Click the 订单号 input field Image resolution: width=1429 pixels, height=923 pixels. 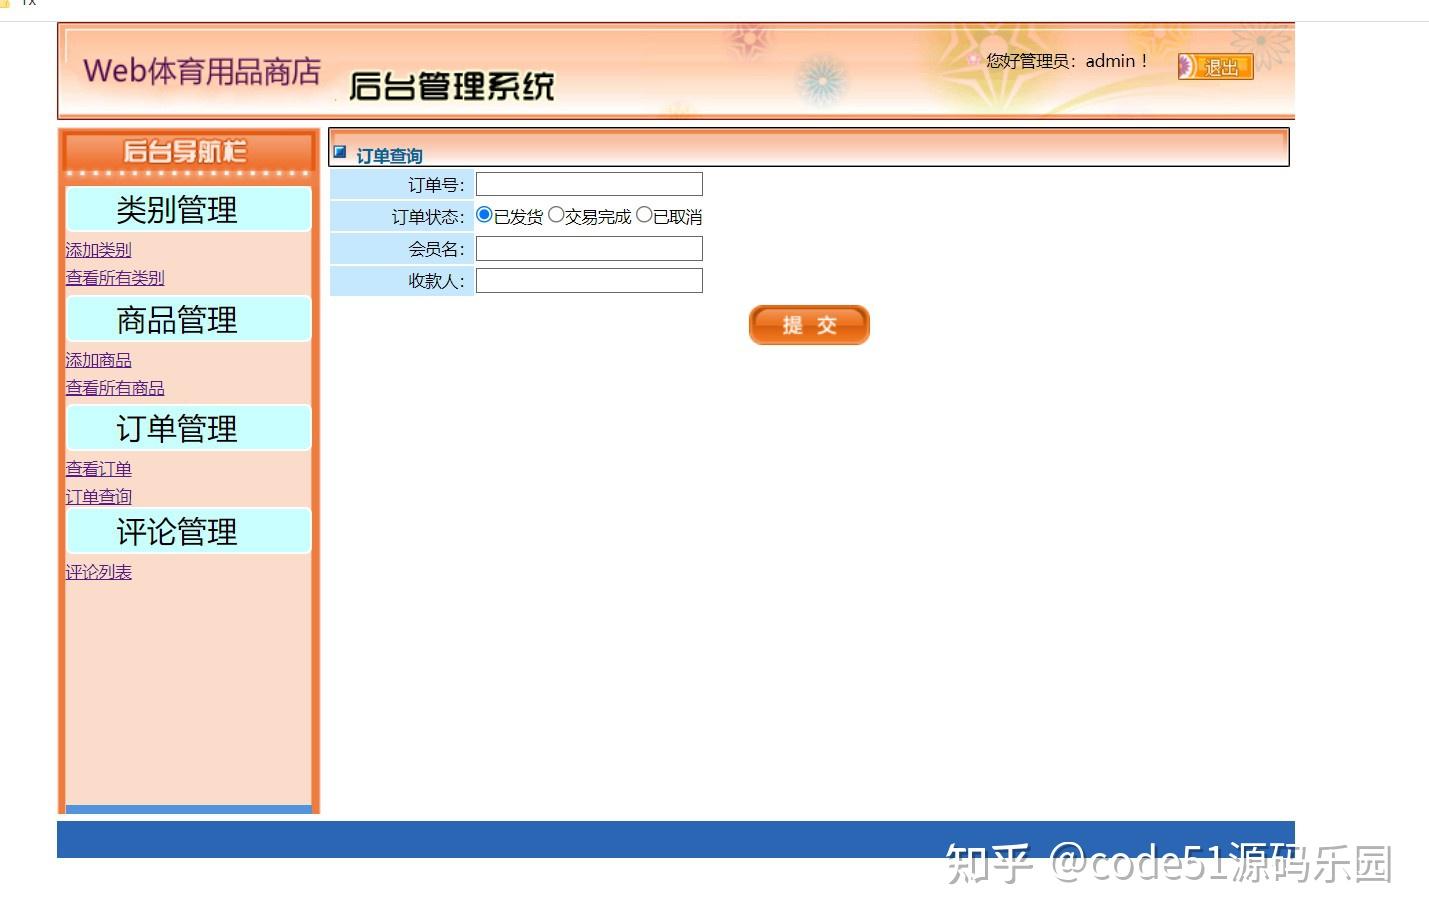coord(589,183)
